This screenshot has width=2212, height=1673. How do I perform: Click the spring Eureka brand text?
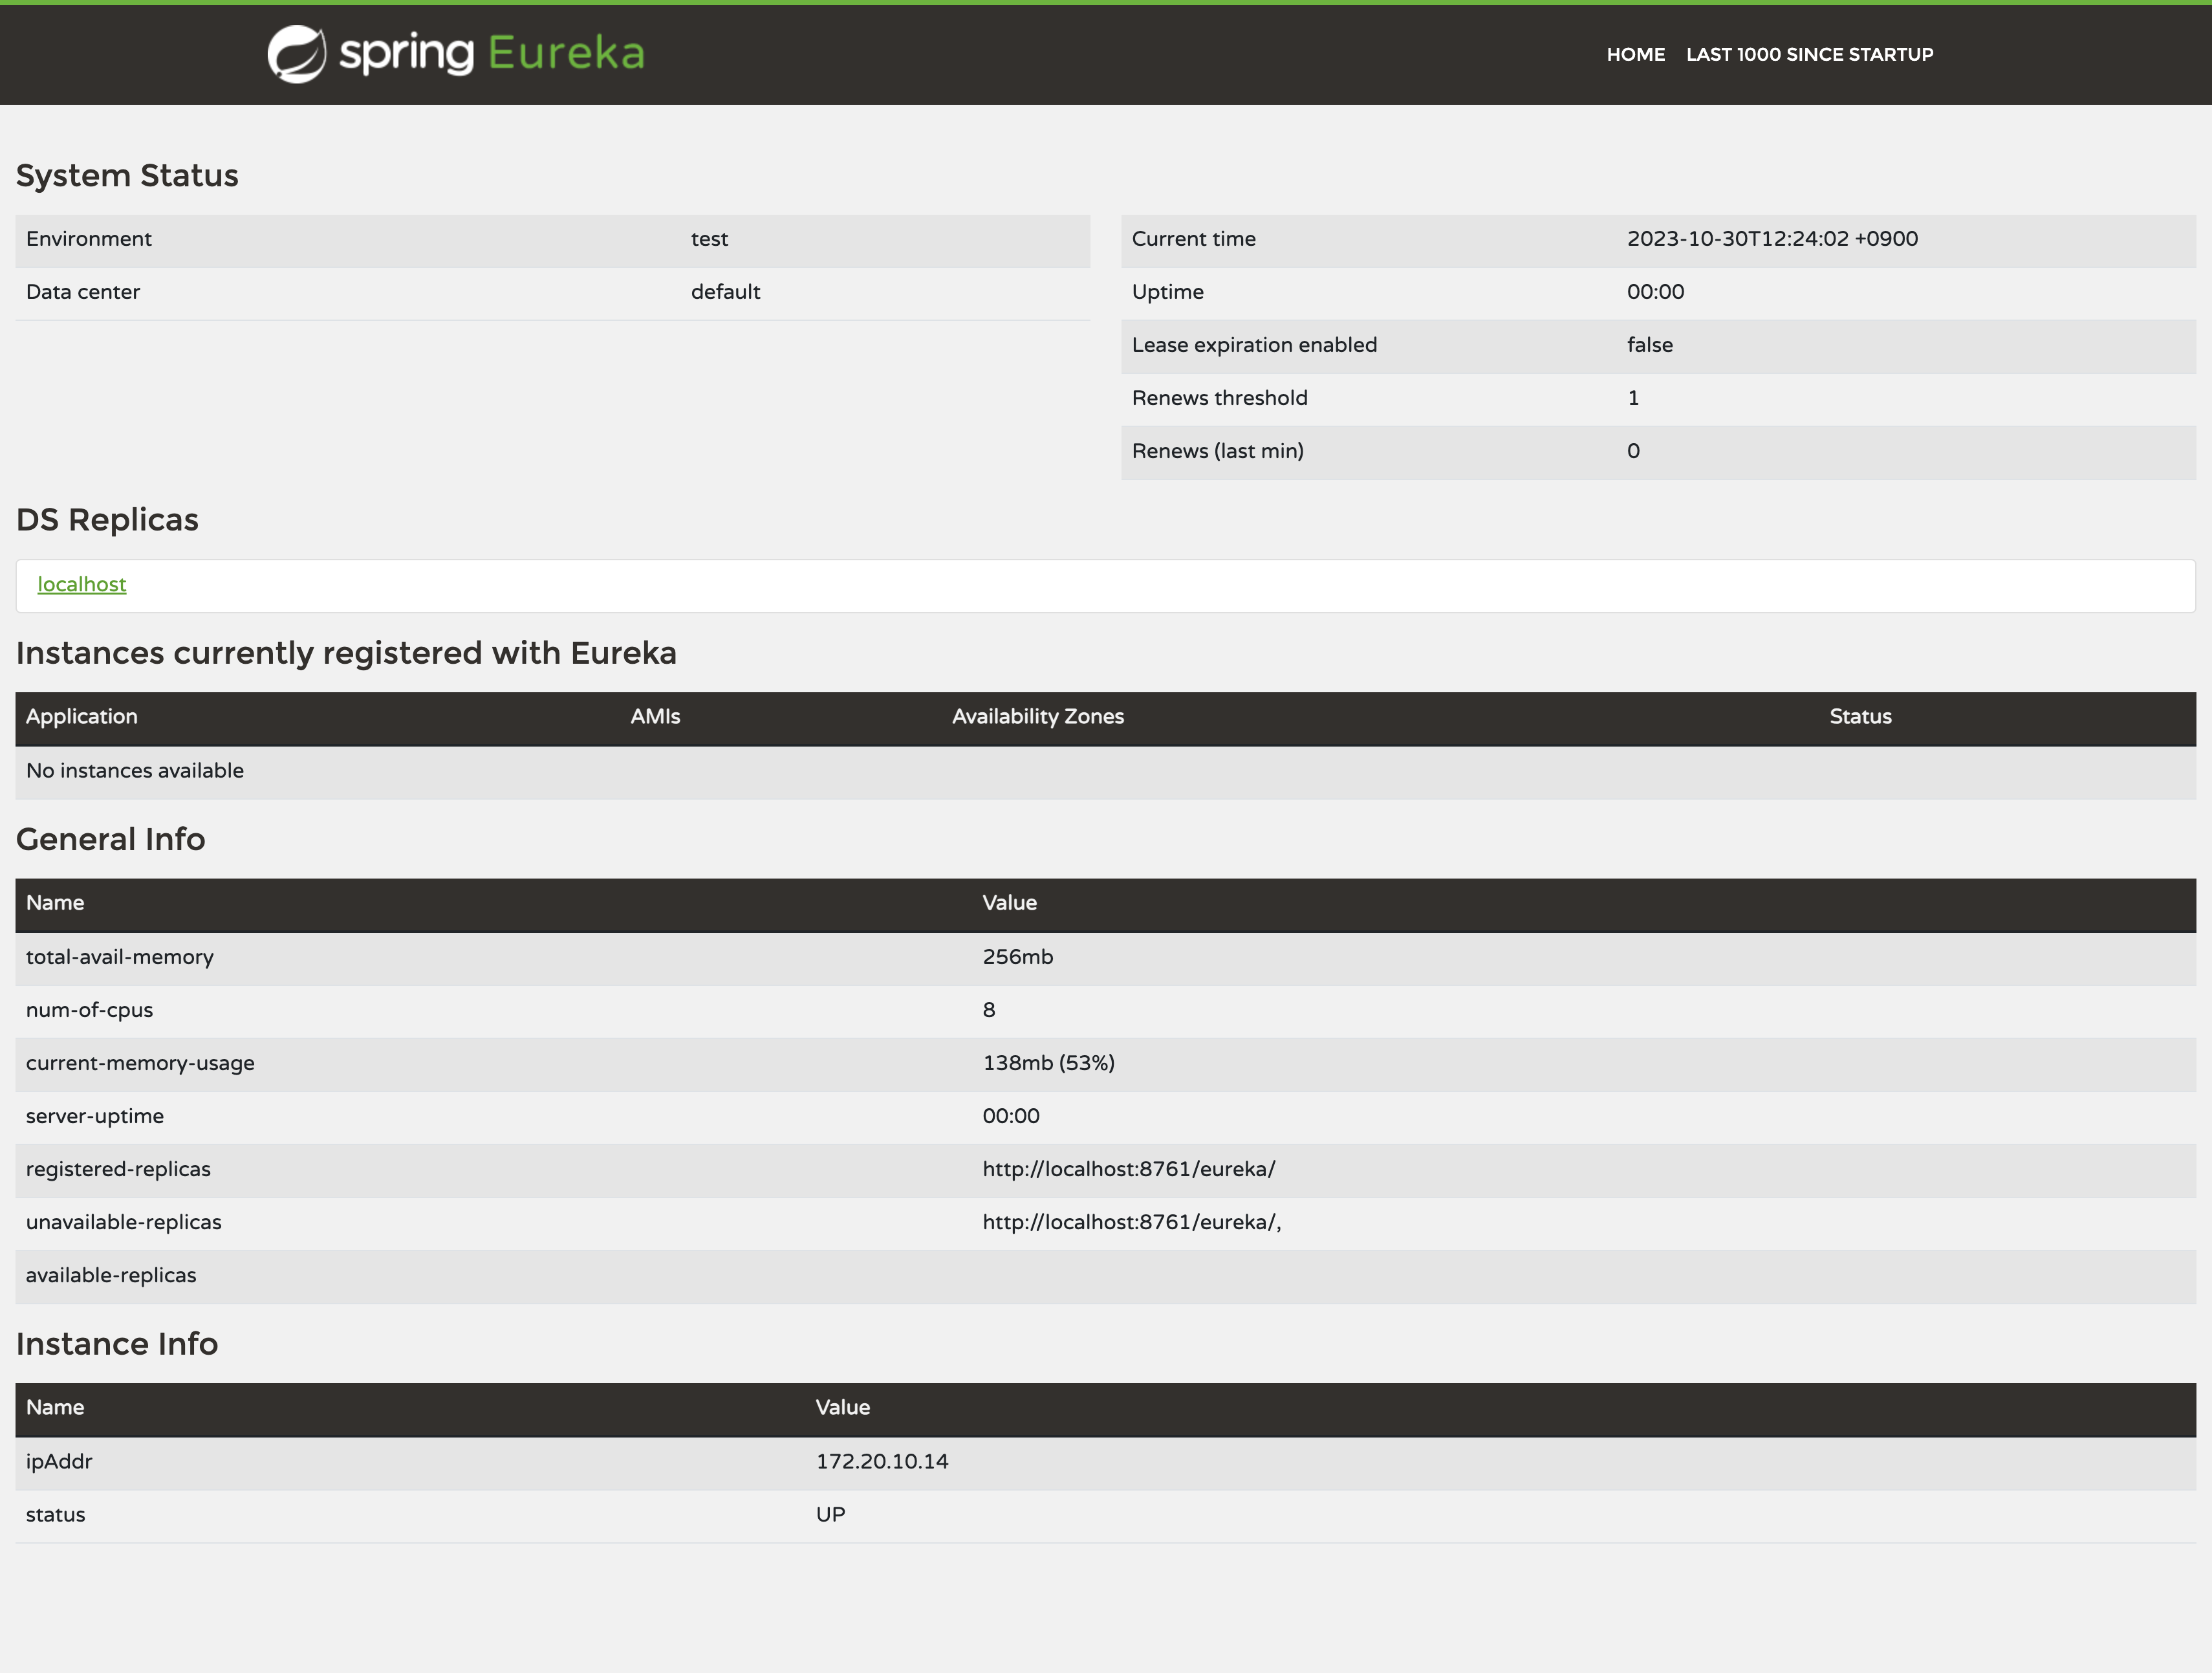[x=491, y=54]
